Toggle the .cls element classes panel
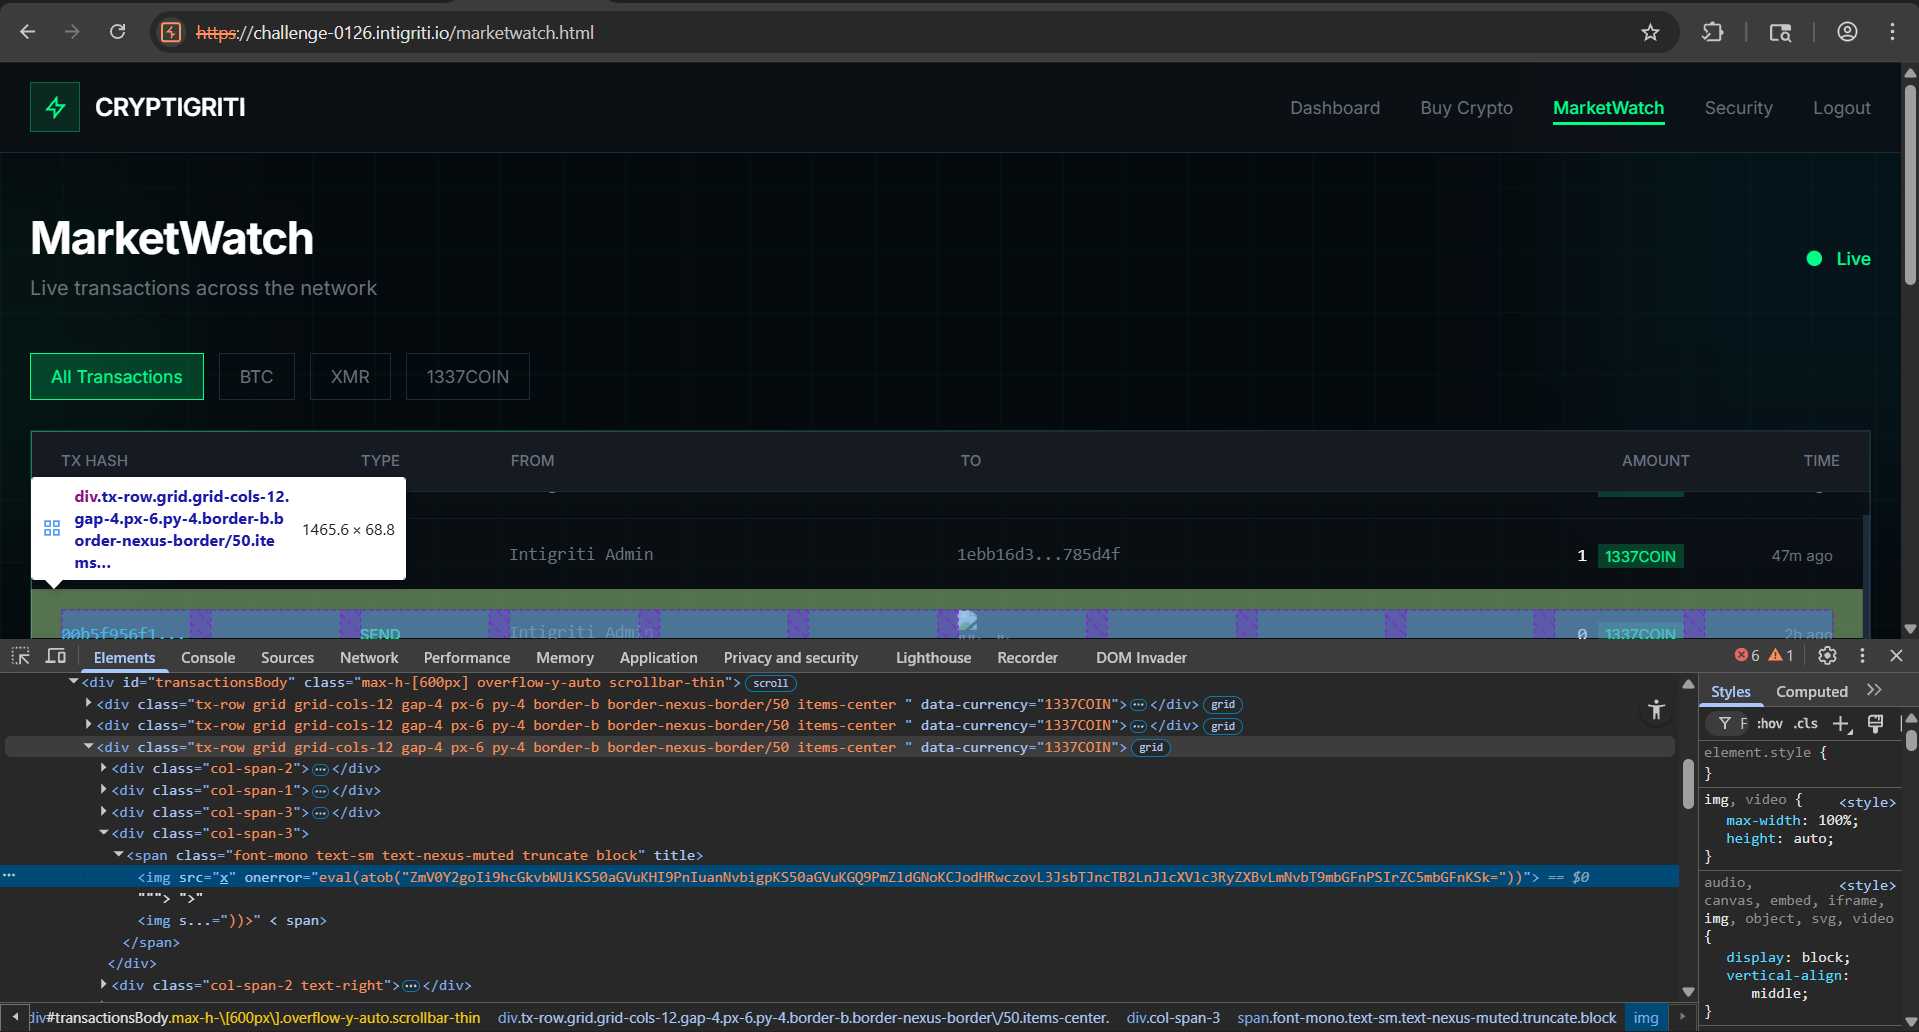This screenshot has width=1919, height=1032. point(1805,723)
